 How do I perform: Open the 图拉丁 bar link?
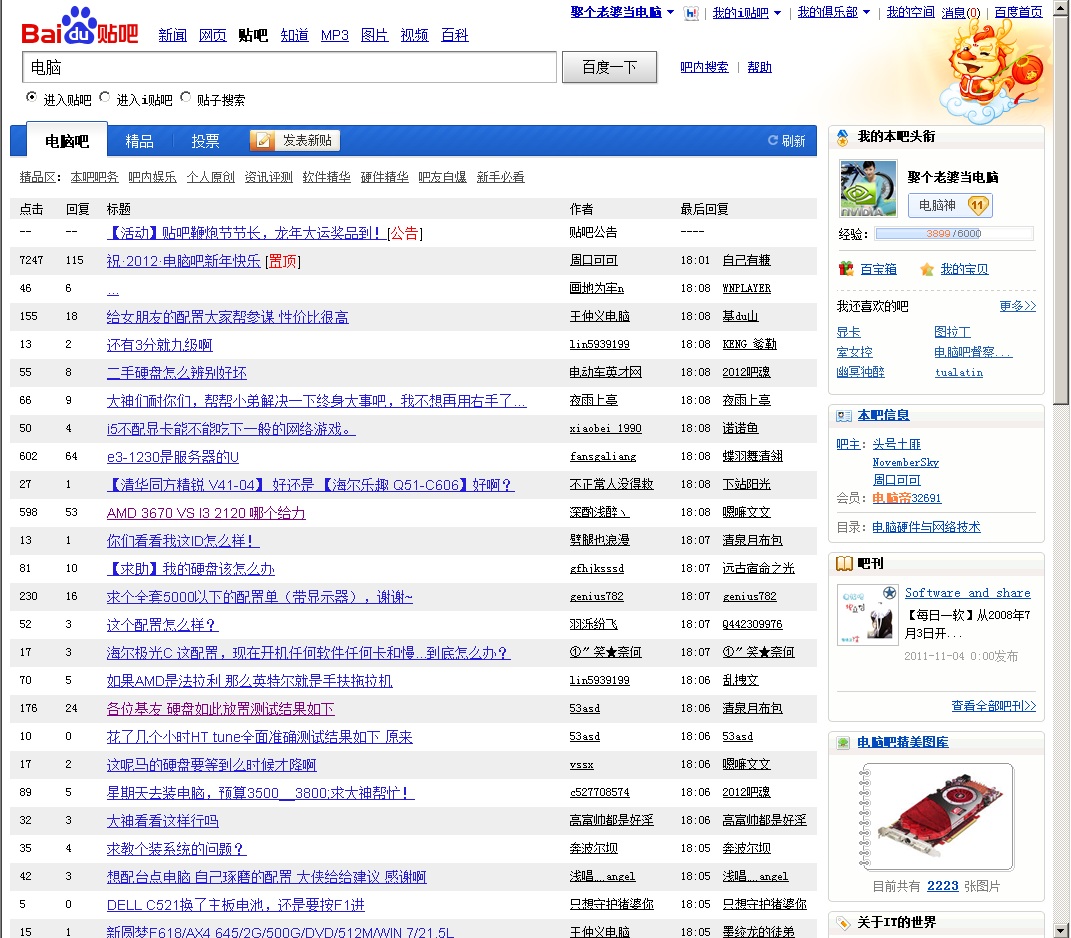point(952,332)
